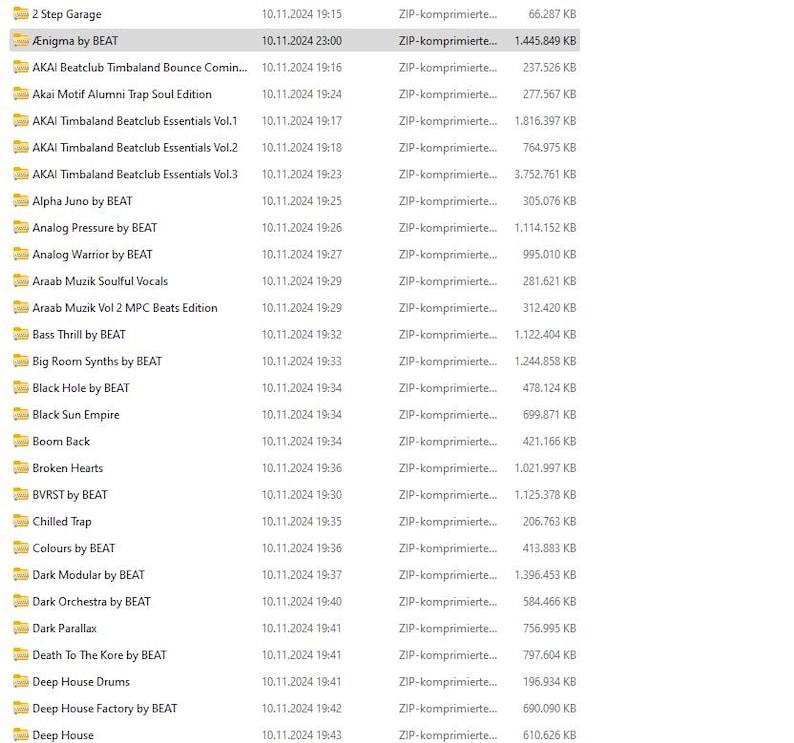Click the date 10.11.2024 19:43
The width and height of the screenshot is (794, 743).
301,735
